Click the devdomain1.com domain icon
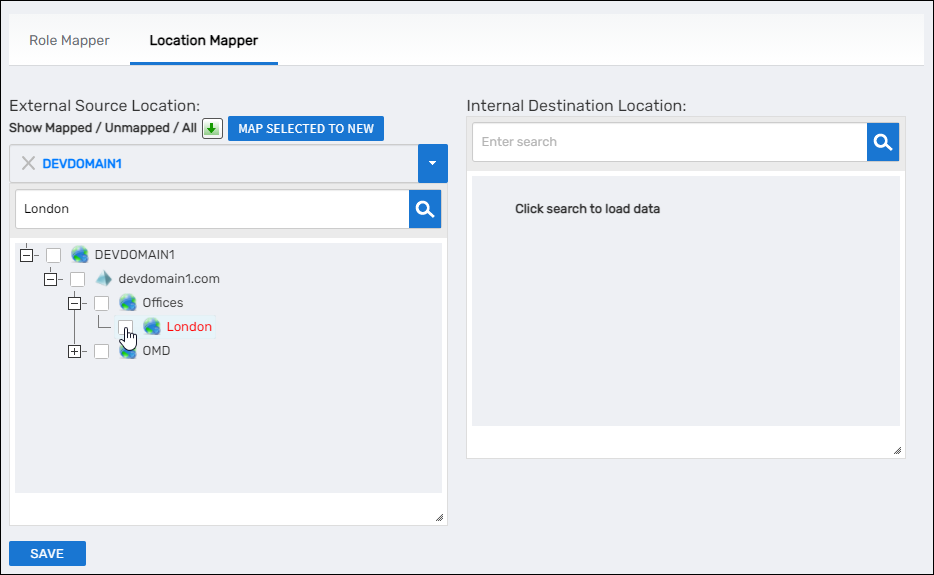 point(104,279)
